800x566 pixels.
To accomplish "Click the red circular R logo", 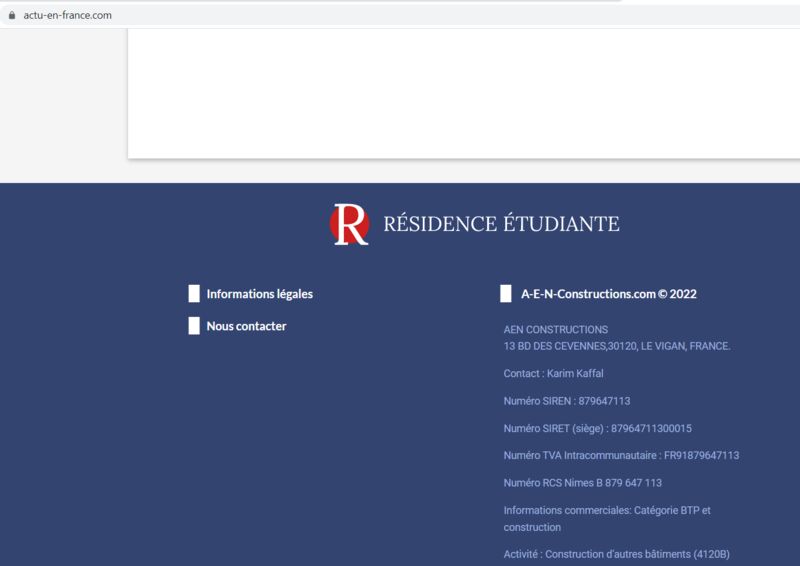I will coord(349,224).
